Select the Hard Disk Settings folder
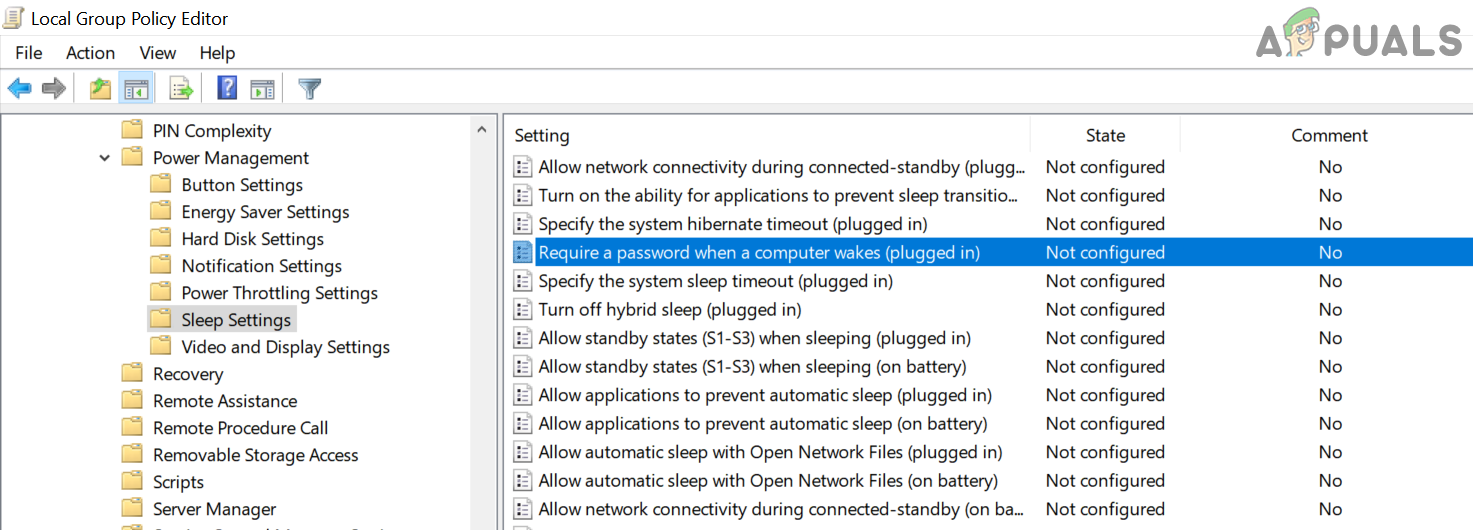Viewport: 1473px width, 530px height. click(252, 239)
